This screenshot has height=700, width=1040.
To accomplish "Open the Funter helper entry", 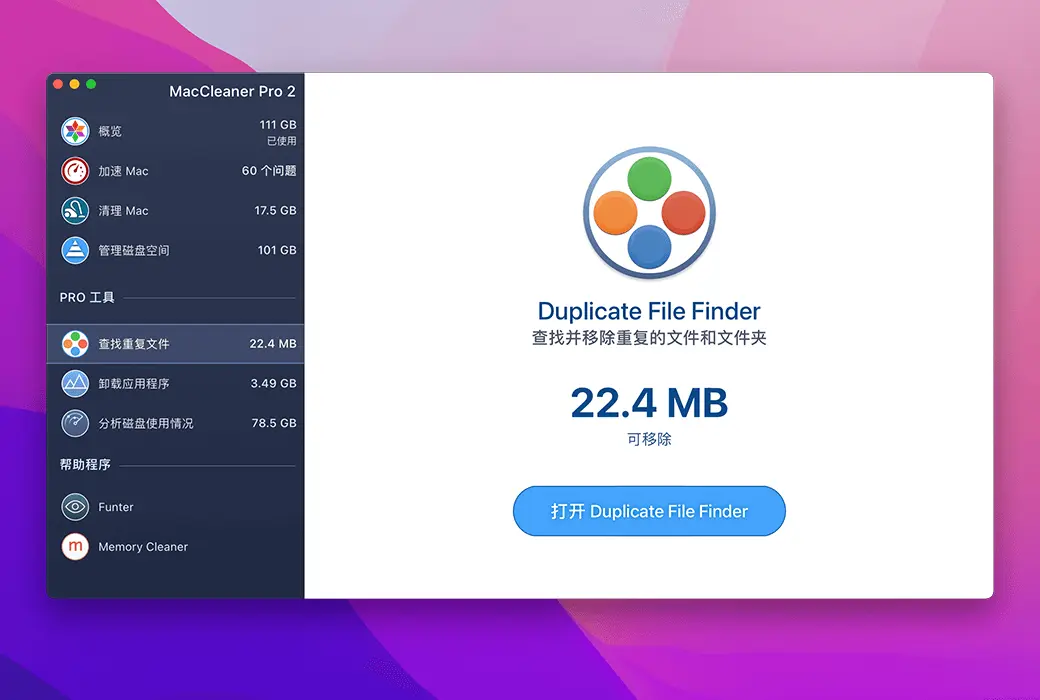I will (x=176, y=507).
